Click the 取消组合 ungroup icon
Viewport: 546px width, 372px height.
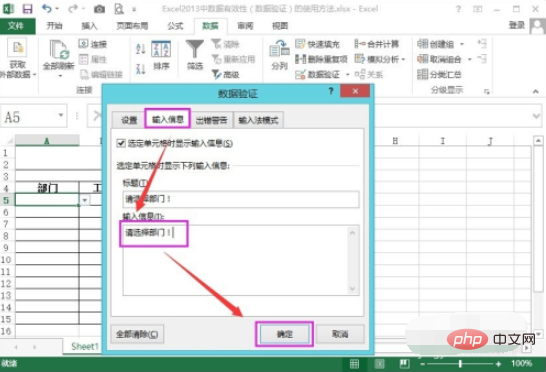point(422,59)
